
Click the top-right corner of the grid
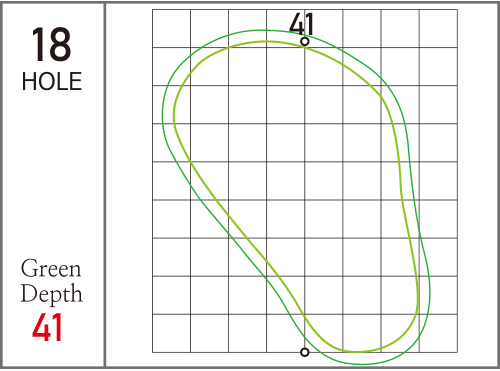(x=457, y=9)
